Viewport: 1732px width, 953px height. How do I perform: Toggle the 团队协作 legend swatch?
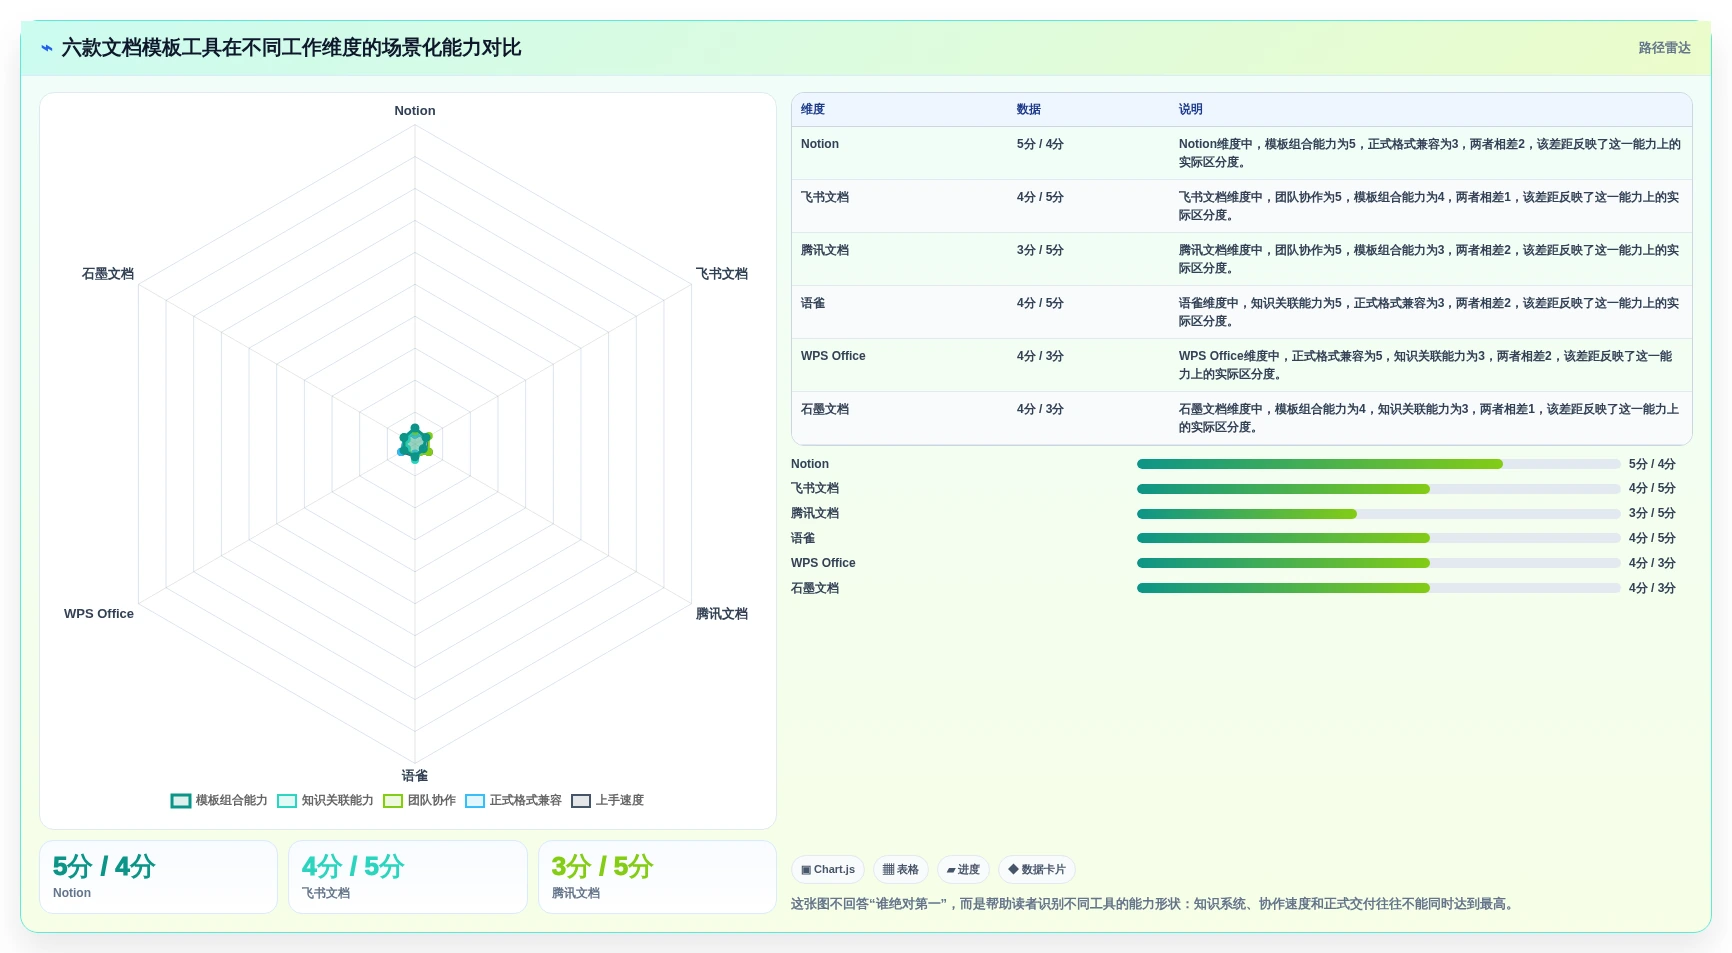pos(393,801)
